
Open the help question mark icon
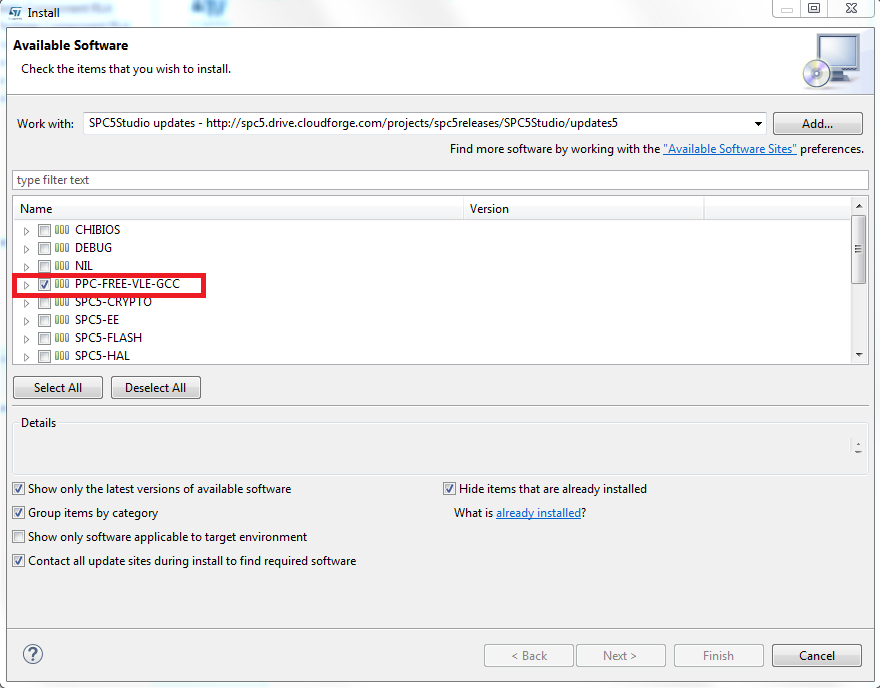(33, 654)
